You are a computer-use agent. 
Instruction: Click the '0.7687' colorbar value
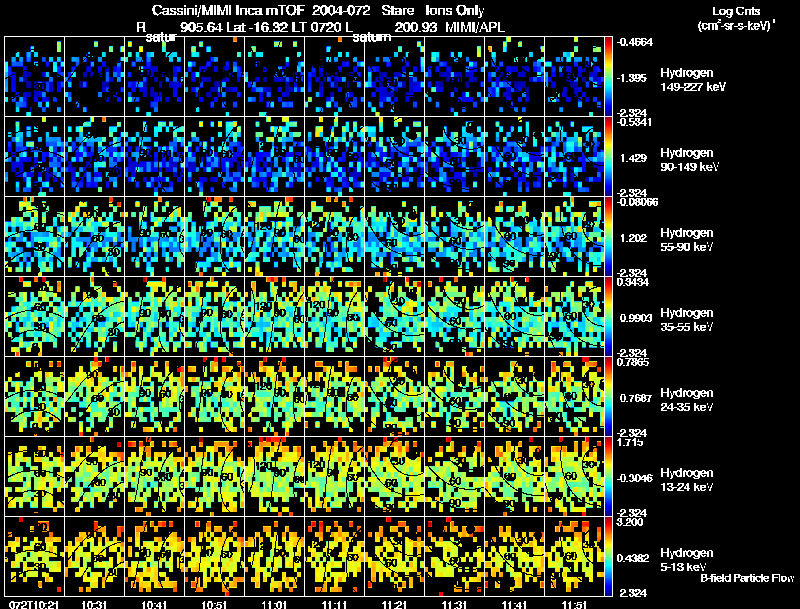[636, 398]
